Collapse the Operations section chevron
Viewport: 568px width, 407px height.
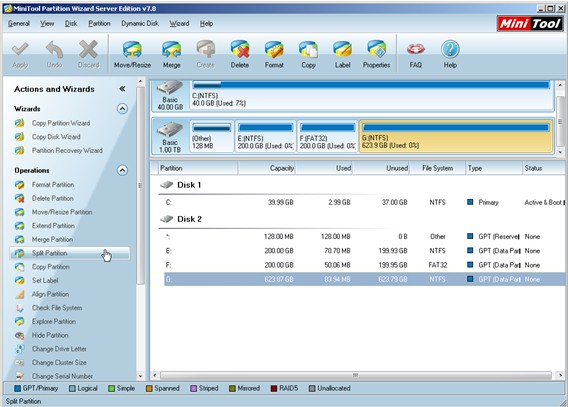tap(122, 170)
